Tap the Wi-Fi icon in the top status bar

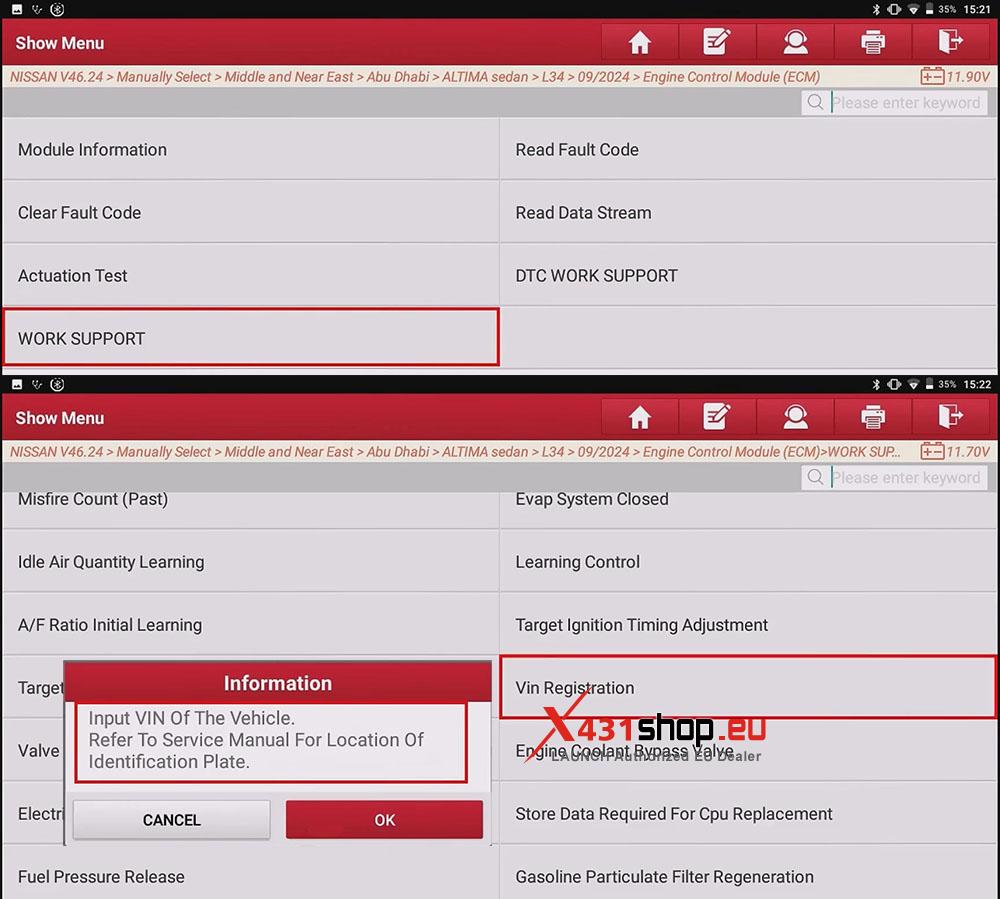[913, 9]
